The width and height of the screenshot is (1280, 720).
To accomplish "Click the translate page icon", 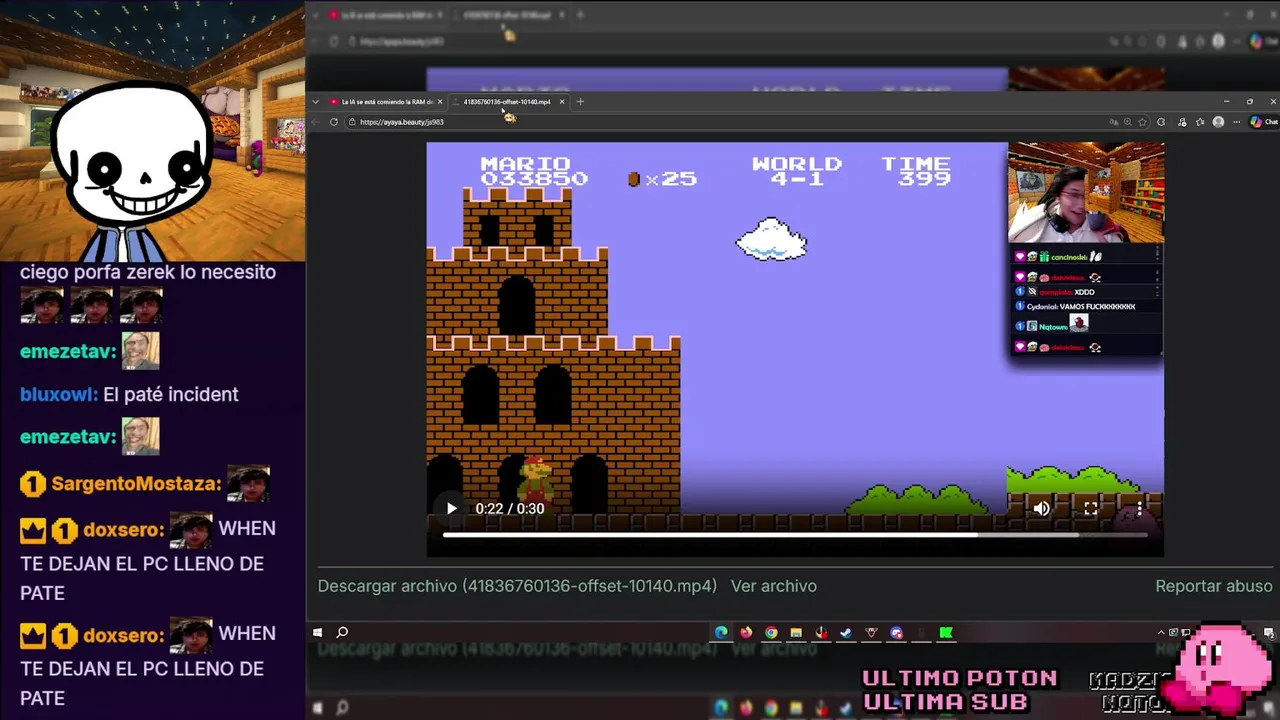I will [x=1114, y=122].
